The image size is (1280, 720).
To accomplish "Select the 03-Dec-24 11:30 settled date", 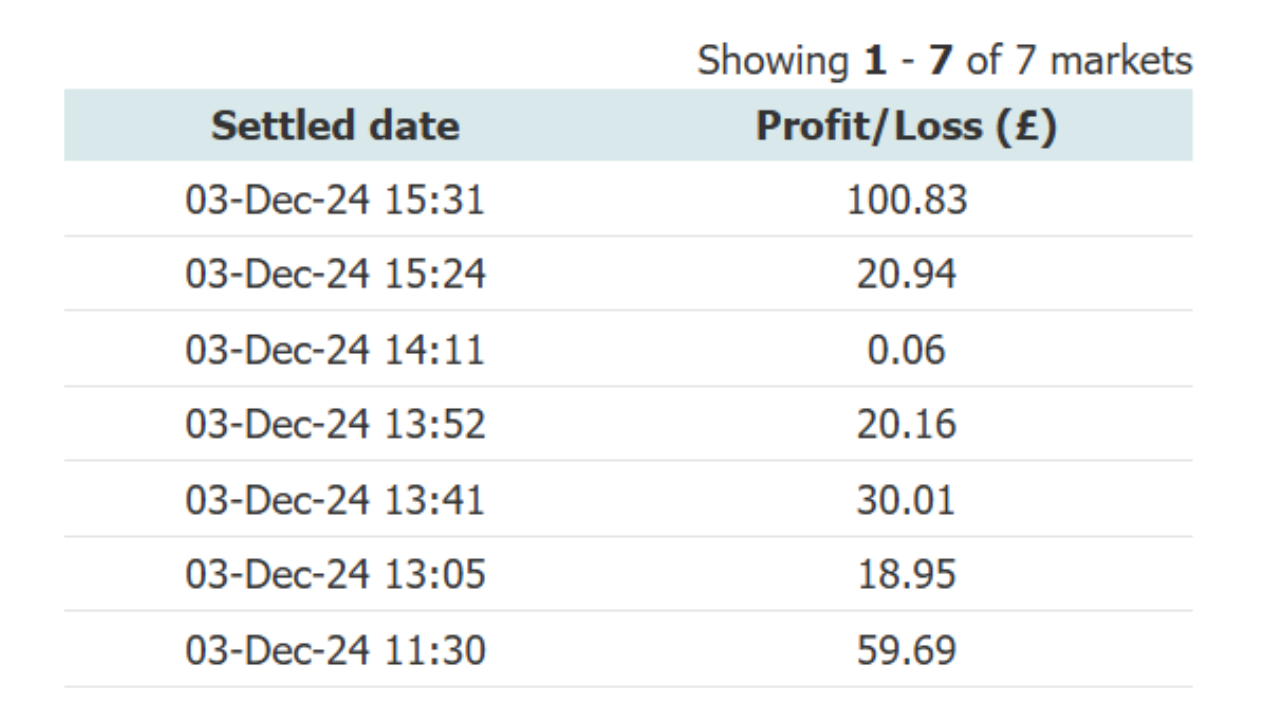I will (335, 650).
